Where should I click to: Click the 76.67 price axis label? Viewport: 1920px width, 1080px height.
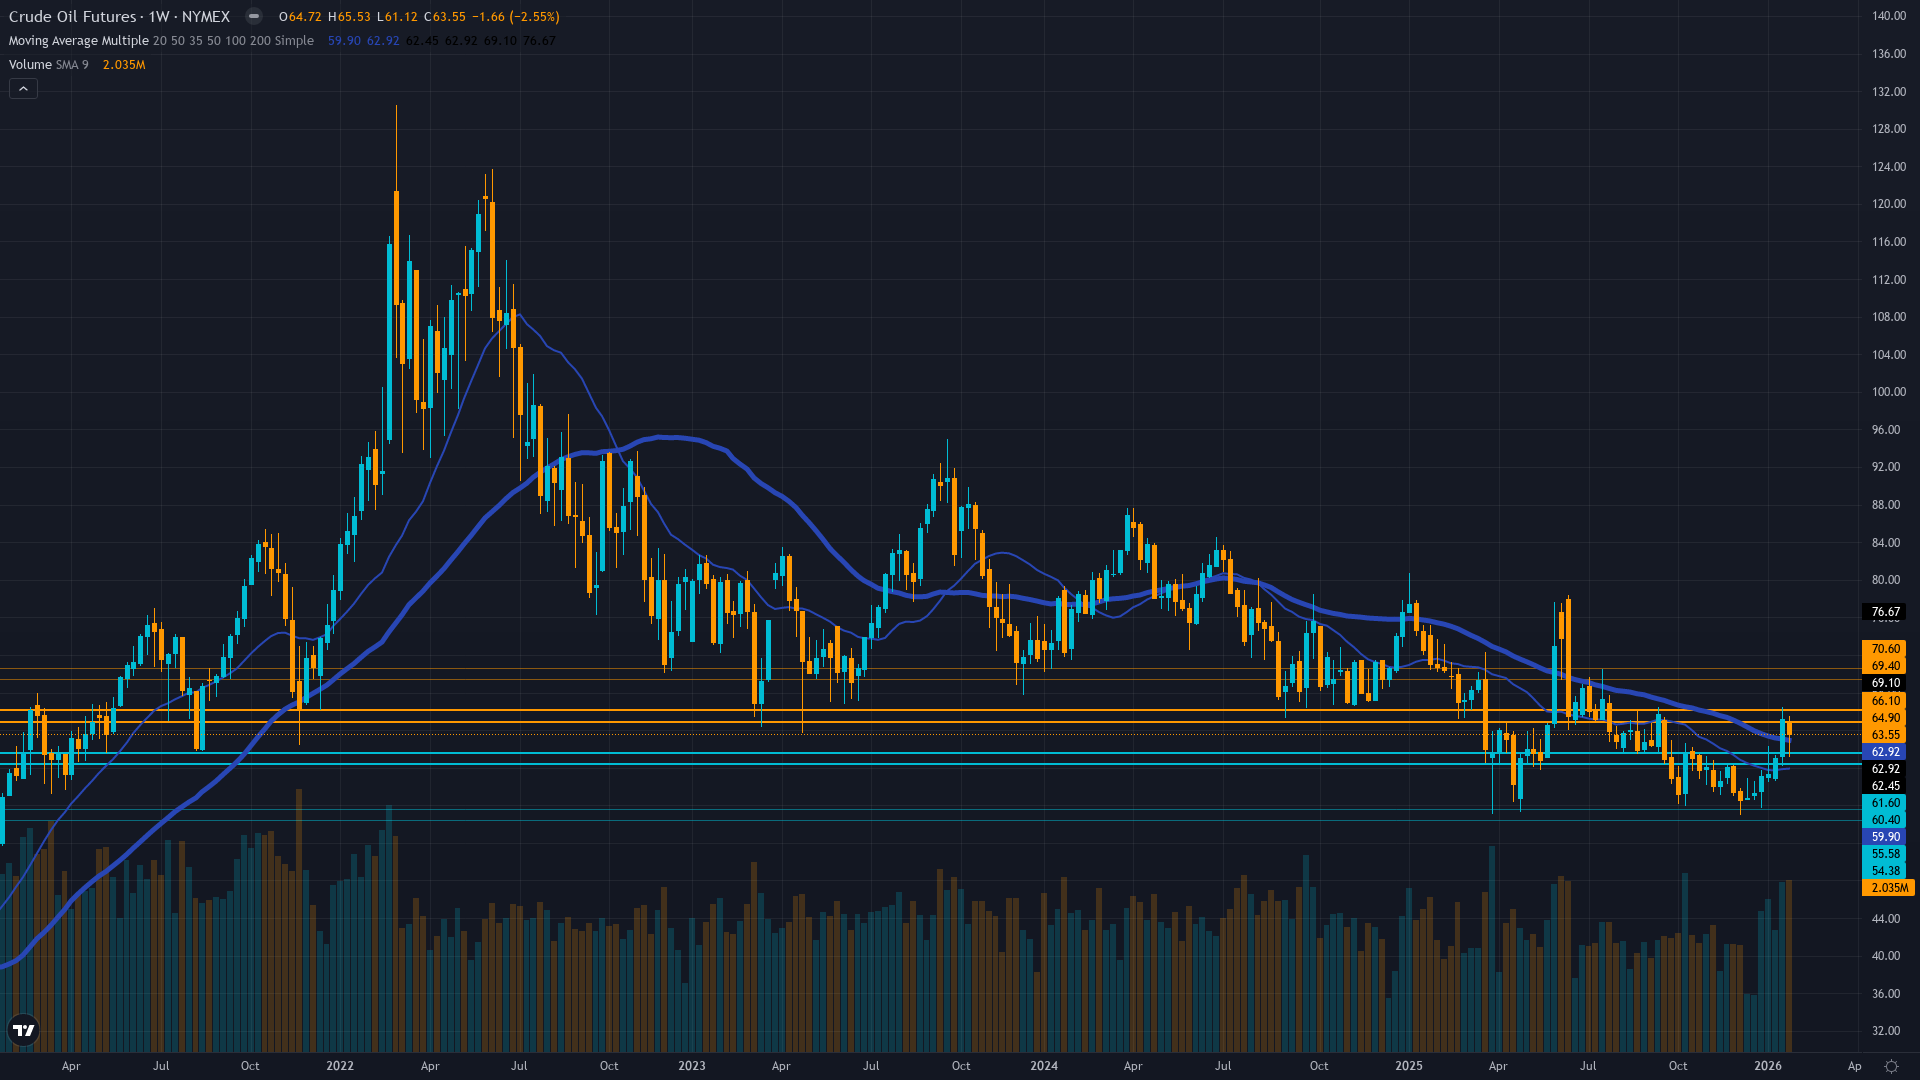[x=1885, y=612]
